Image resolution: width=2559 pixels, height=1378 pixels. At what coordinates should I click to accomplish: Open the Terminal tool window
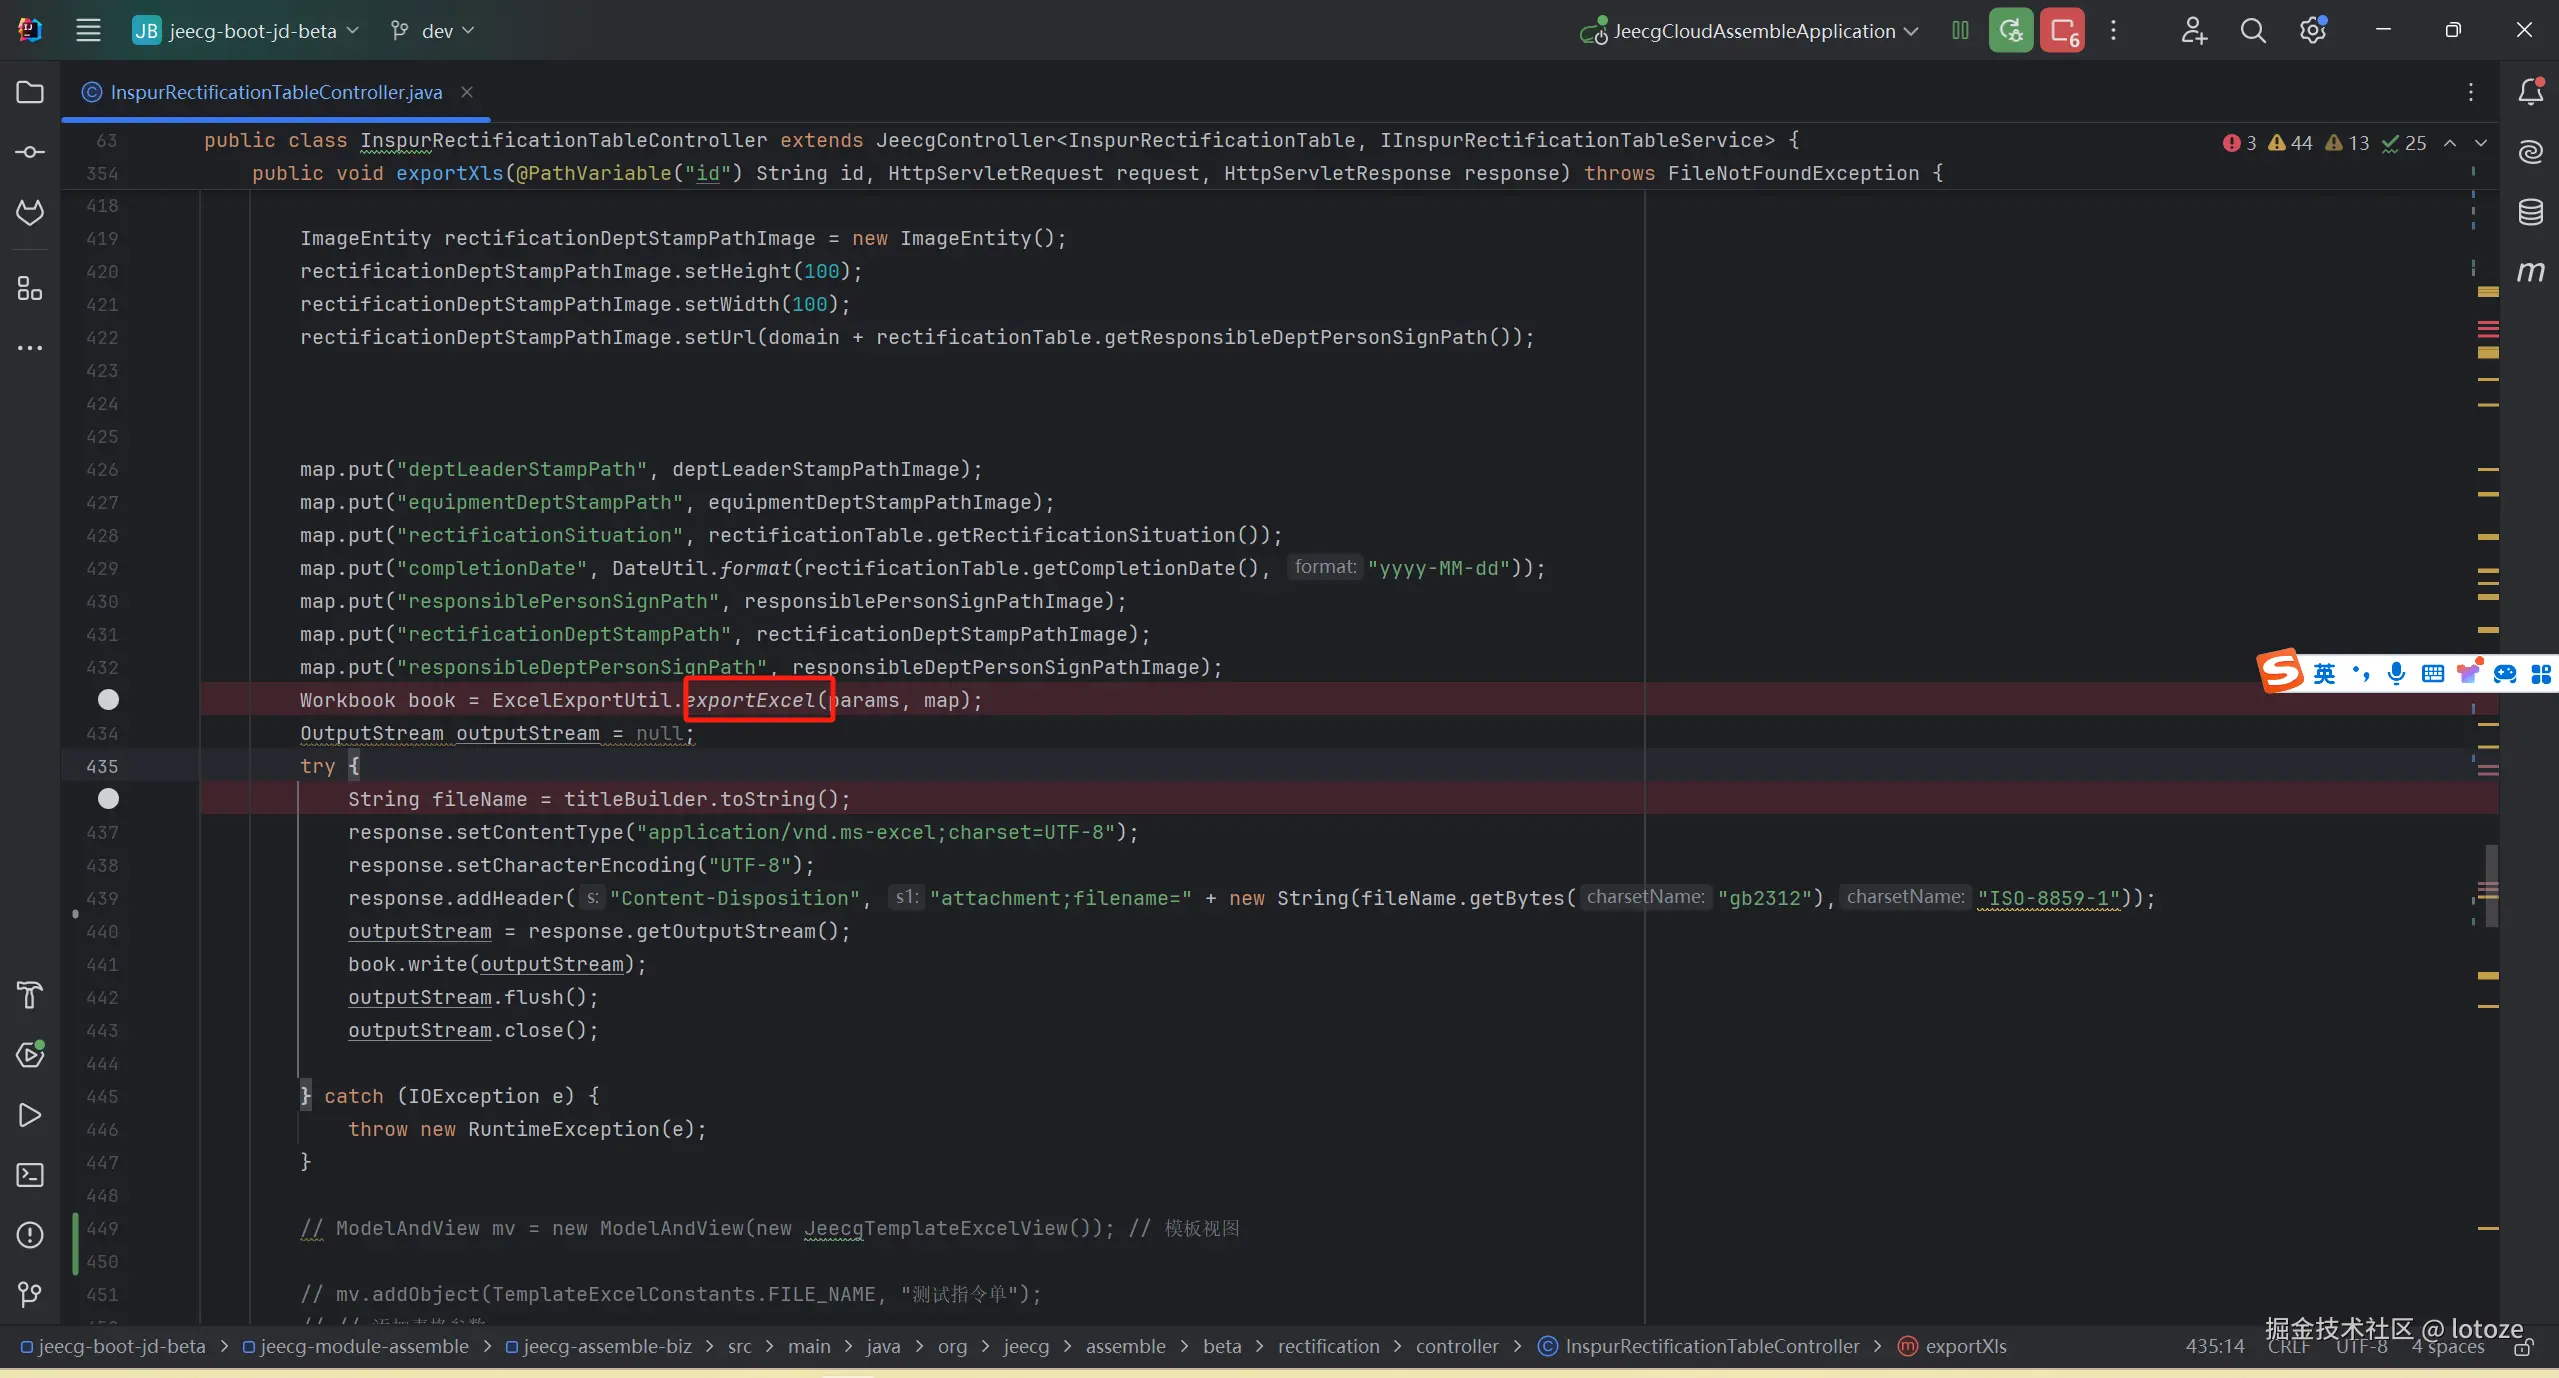click(30, 1175)
